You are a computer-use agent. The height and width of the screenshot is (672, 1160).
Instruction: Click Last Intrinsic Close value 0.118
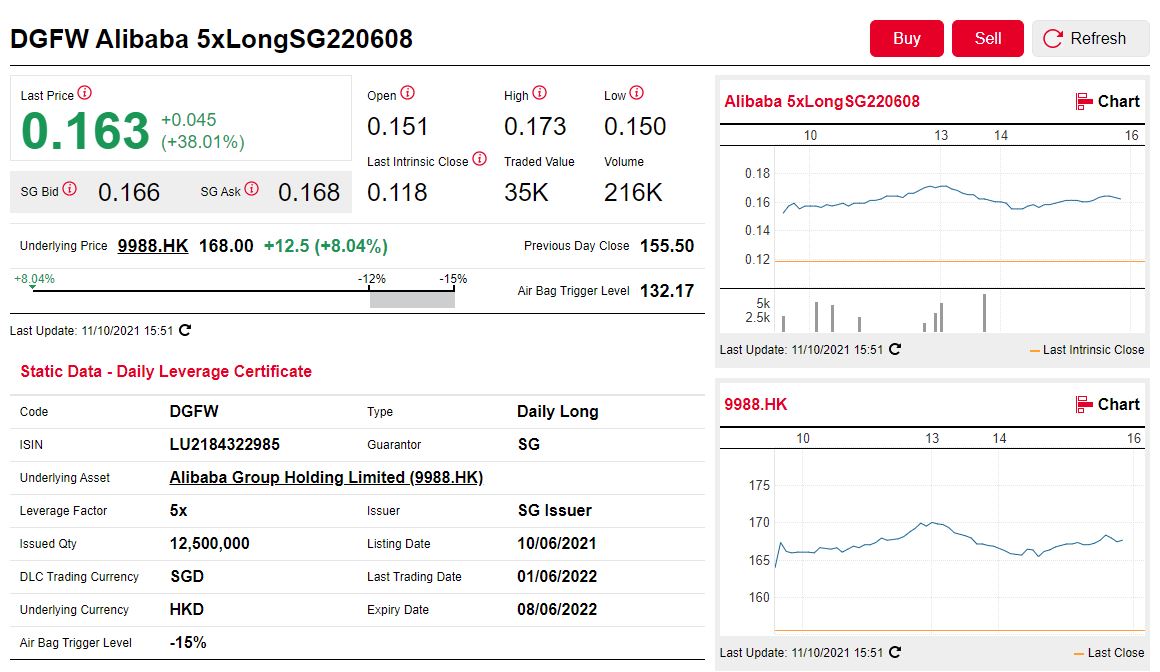tap(397, 192)
